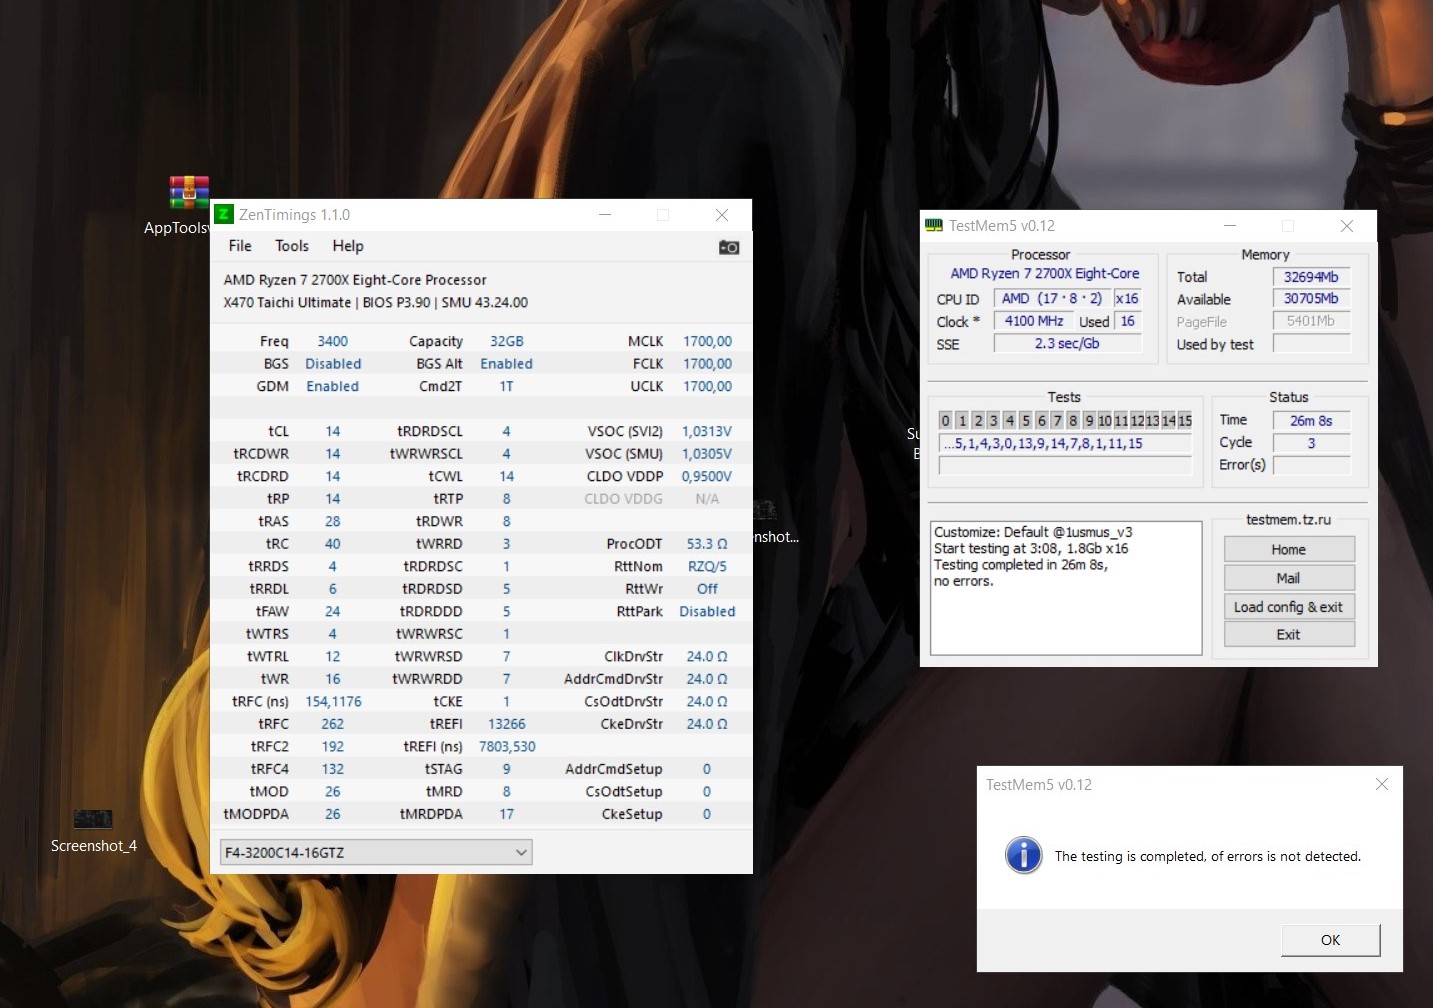Open the File menu in ZenTimings
Screen dimensions: 1434x1008
click(240, 246)
